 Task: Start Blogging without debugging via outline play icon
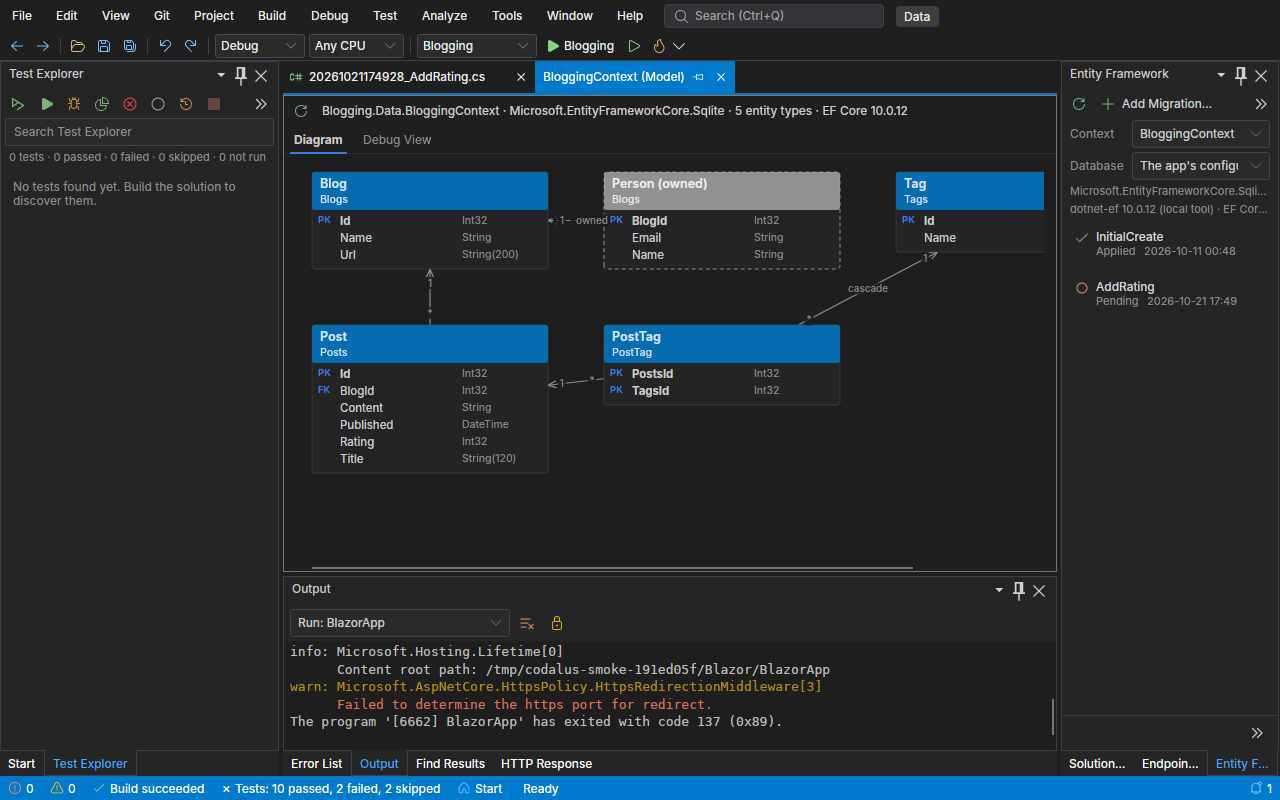coord(634,46)
